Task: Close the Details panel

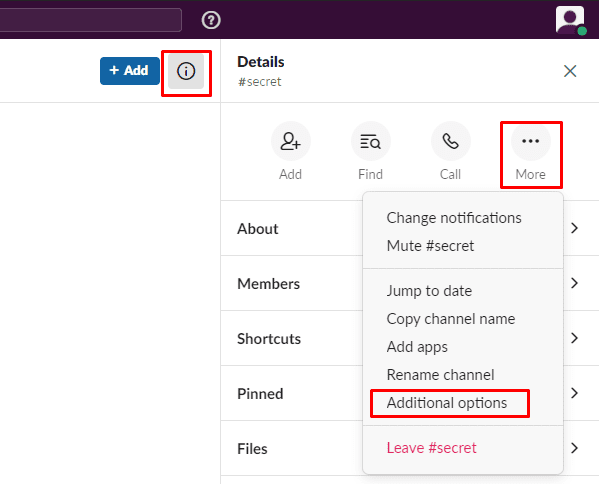Action: pos(570,71)
